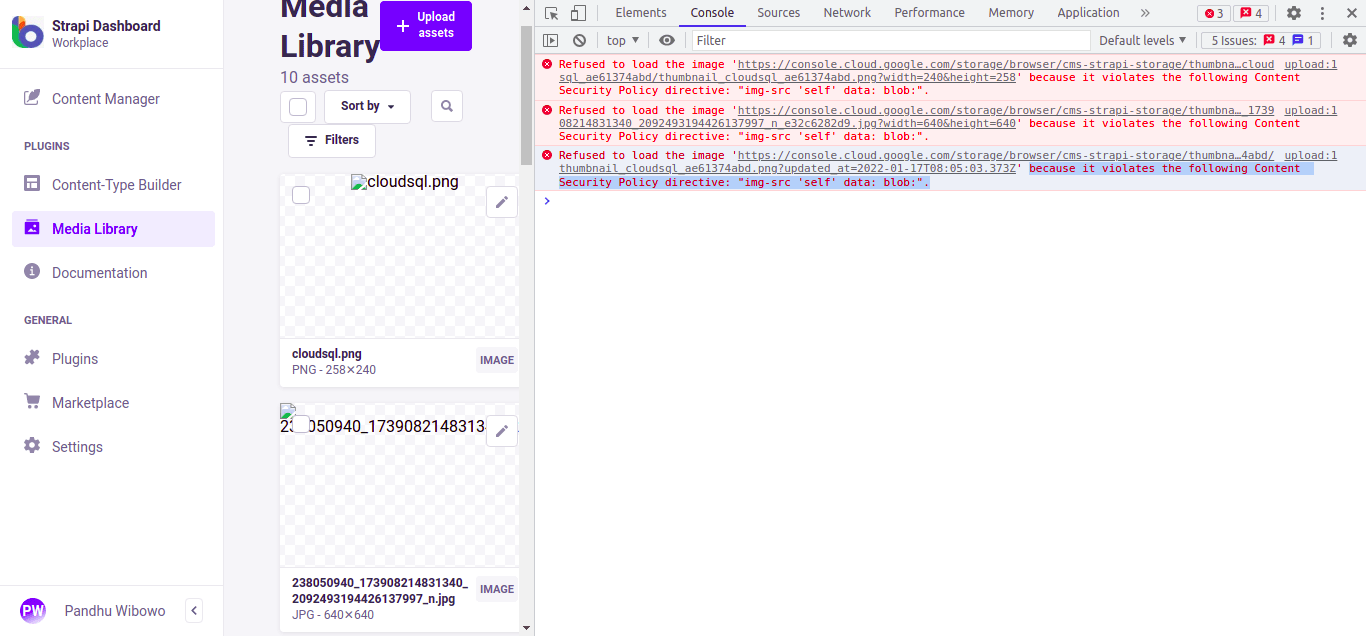Click the console Filter input field
Screen dimensions: 1366x636
pos(890,40)
